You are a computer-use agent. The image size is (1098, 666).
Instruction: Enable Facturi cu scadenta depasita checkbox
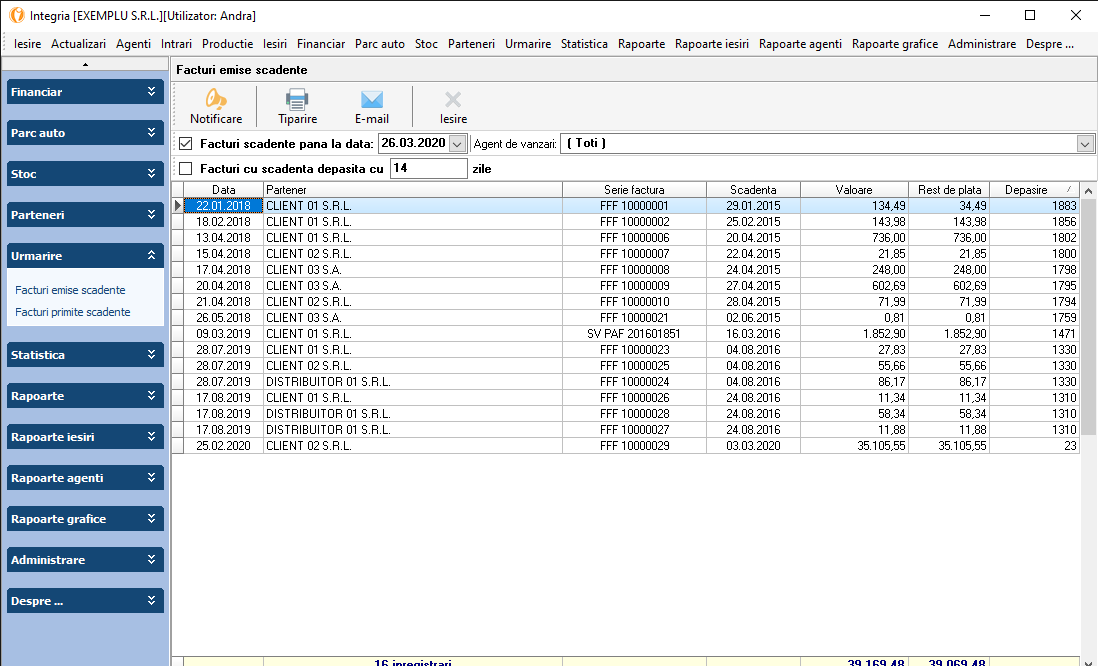(185, 169)
